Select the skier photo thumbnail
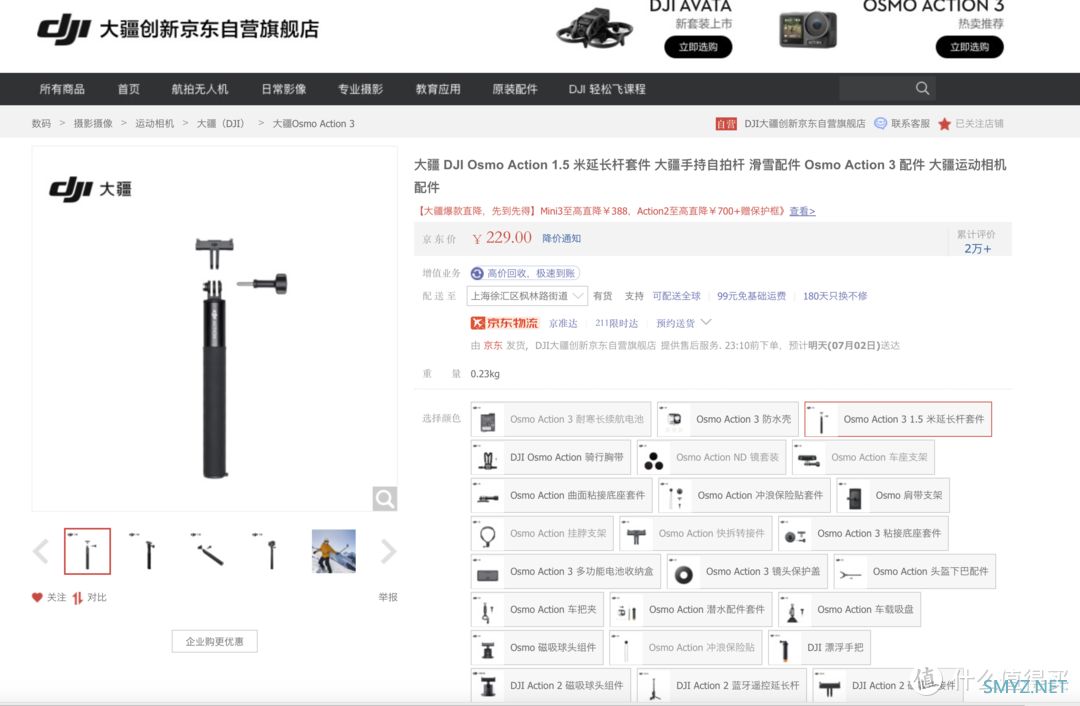 (x=333, y=551)
